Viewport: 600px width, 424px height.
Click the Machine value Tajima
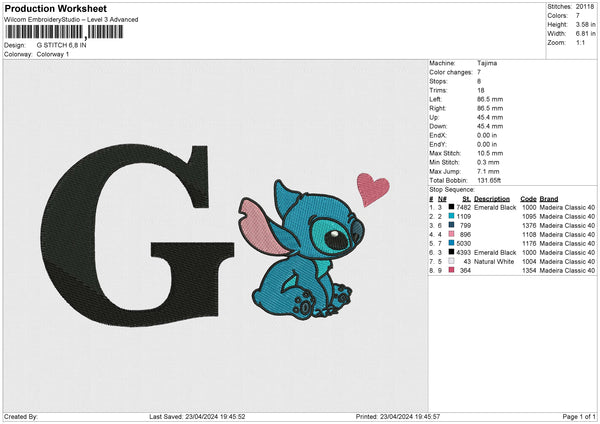click(x=486, y=63)
